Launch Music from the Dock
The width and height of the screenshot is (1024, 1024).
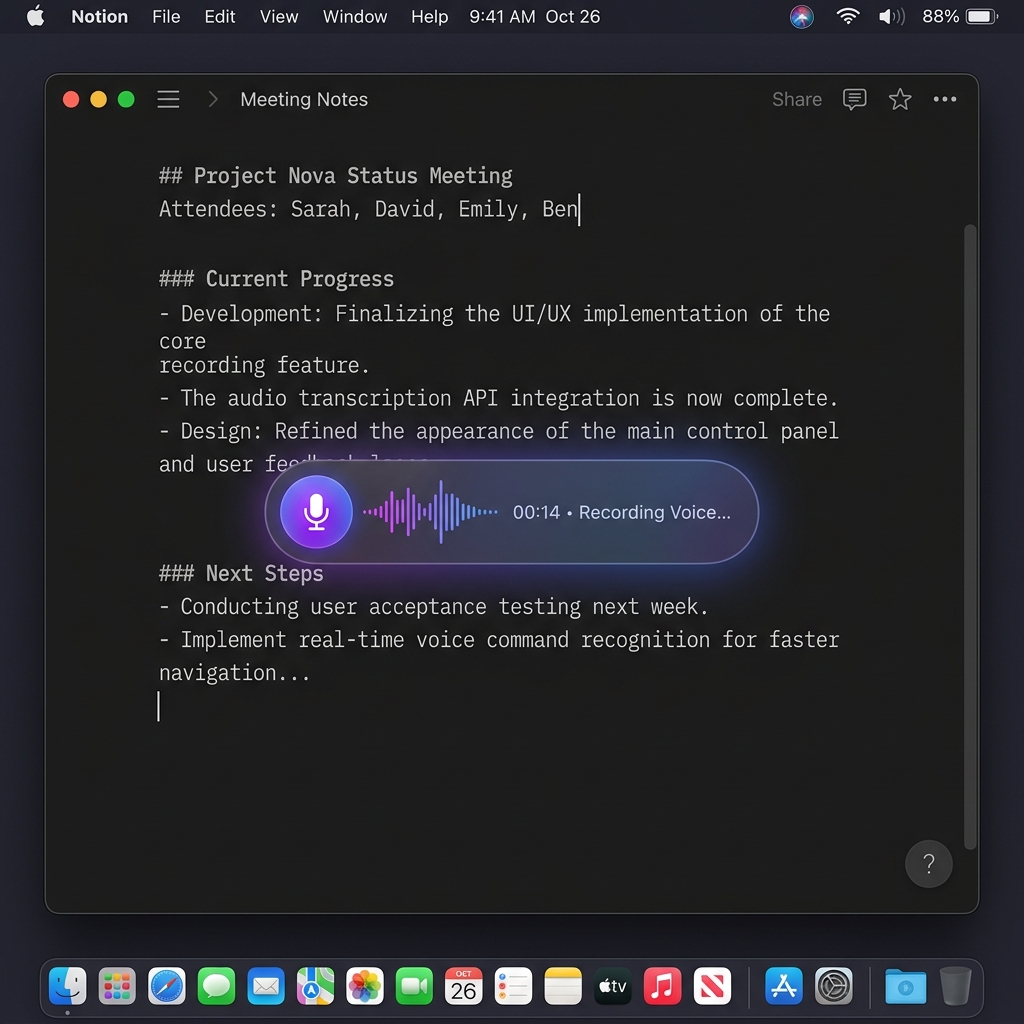pos(662,986)
